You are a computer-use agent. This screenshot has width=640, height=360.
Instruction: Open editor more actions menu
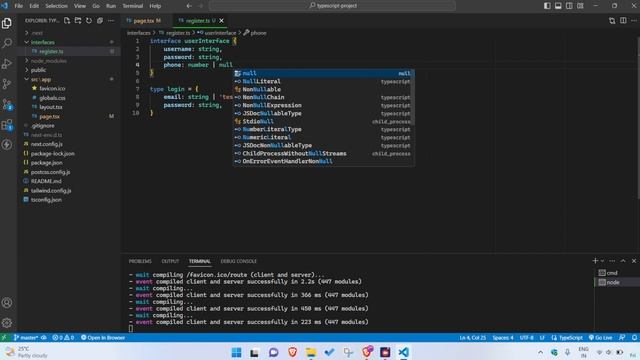634,20
